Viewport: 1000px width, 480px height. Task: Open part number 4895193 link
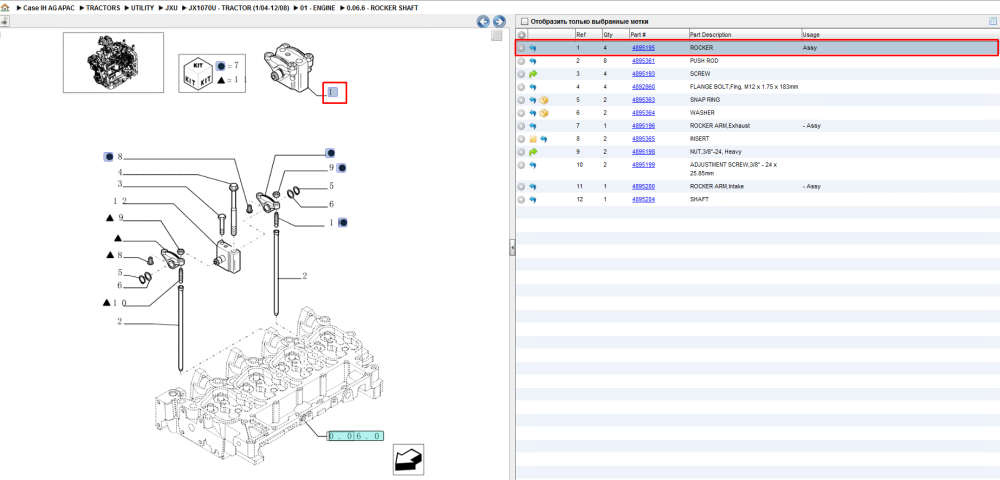pyautogui.click(x=643, y=74)
